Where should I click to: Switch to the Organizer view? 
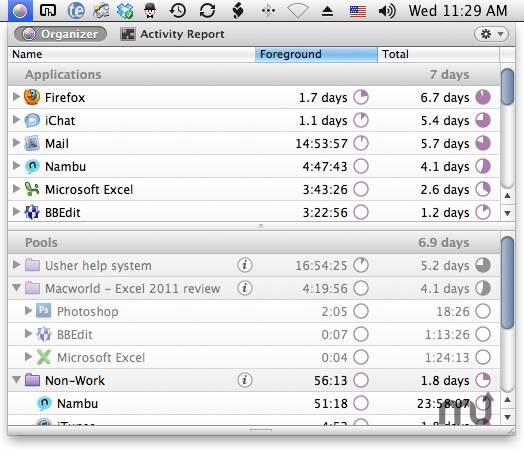[60, 34]
